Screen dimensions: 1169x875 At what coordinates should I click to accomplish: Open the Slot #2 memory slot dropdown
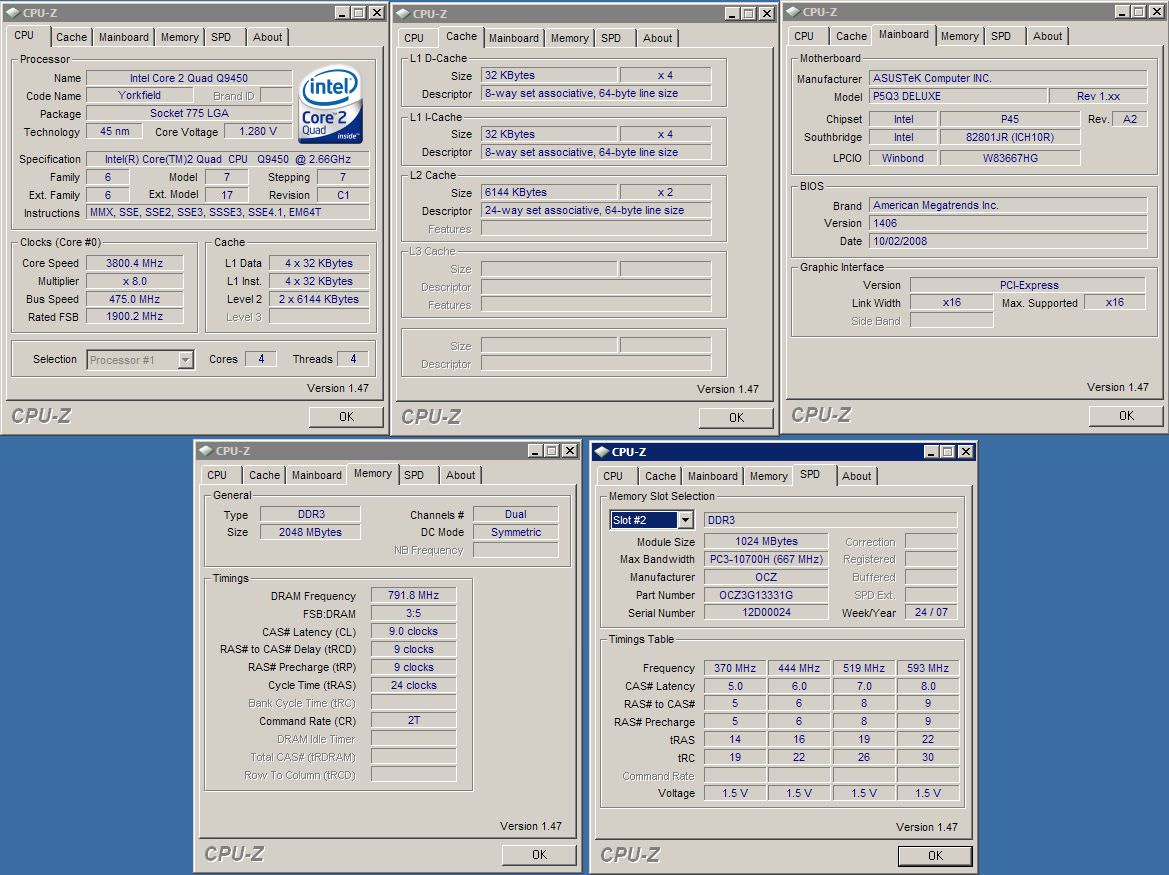coord(685,520)
